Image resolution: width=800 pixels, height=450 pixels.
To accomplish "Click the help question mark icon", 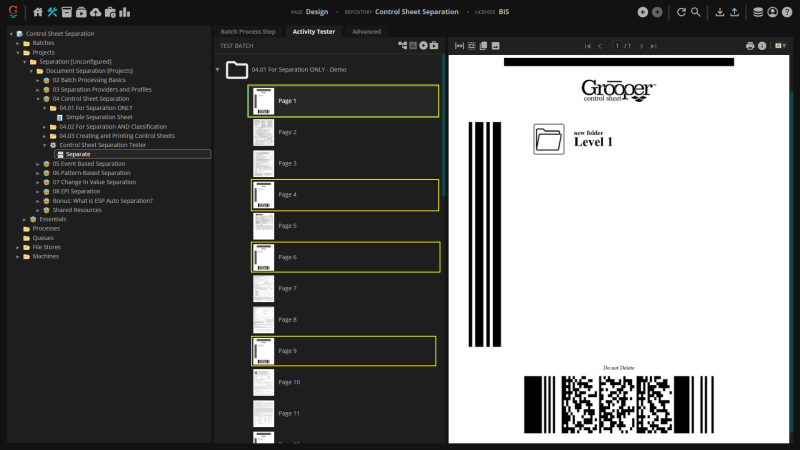I will (787, 12).
